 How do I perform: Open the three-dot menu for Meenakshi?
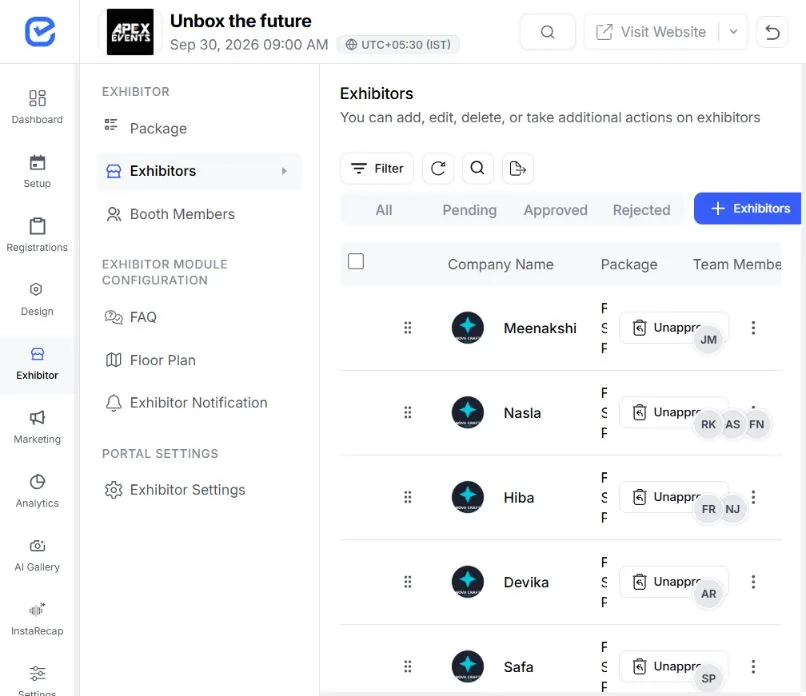[x=753, y=328]
